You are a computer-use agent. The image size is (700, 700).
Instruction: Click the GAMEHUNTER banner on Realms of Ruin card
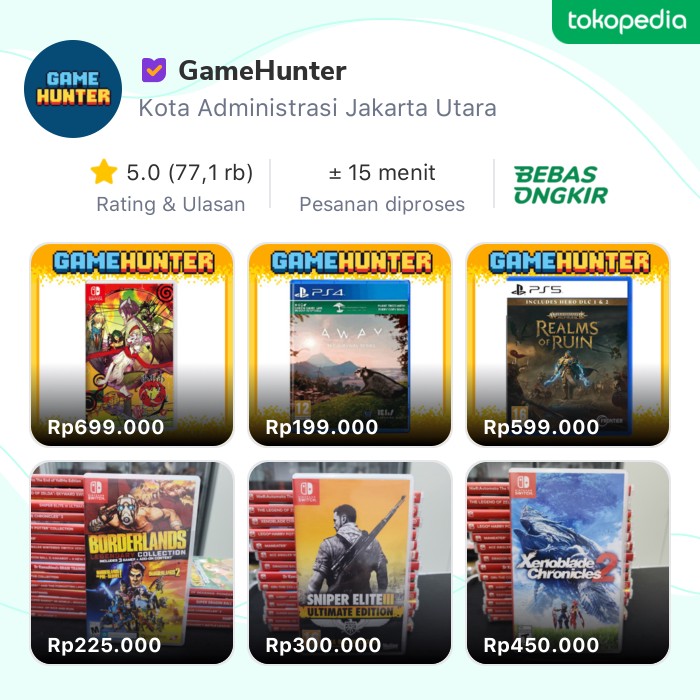pos(569,262)
